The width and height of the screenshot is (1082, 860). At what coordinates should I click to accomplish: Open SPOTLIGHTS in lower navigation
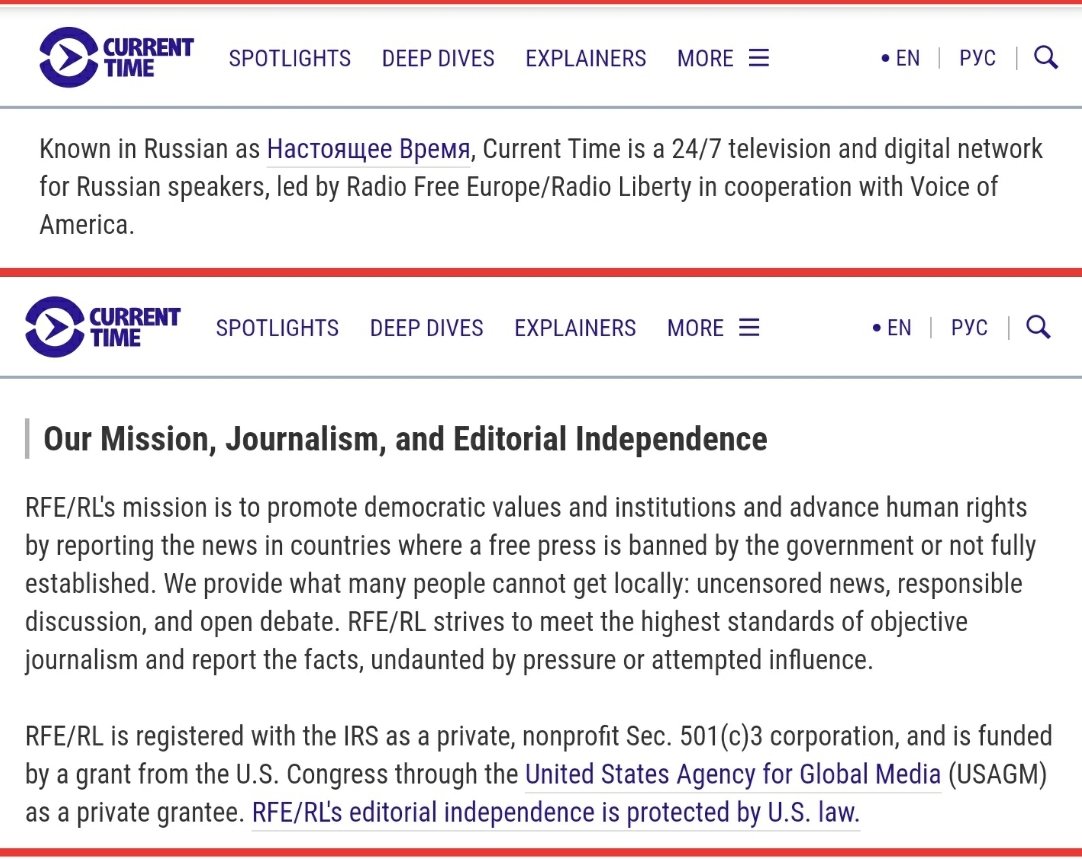tap(277, 328)
